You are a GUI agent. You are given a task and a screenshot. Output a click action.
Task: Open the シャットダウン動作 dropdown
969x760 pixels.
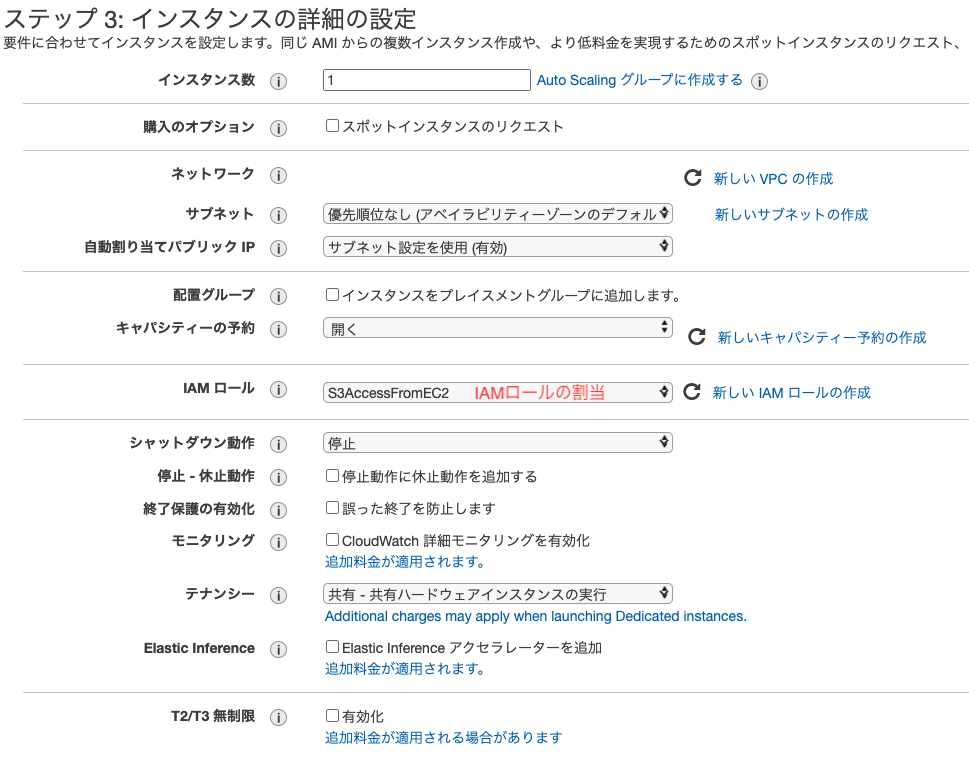(x=497, y=442)
